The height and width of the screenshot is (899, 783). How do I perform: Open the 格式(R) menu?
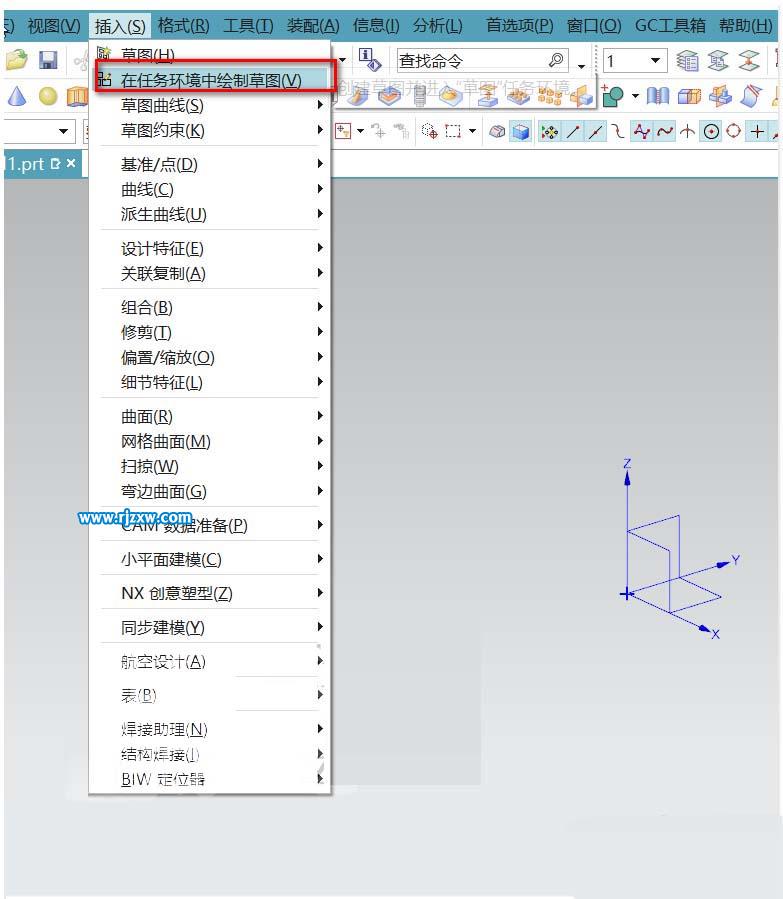coord(183,26)
